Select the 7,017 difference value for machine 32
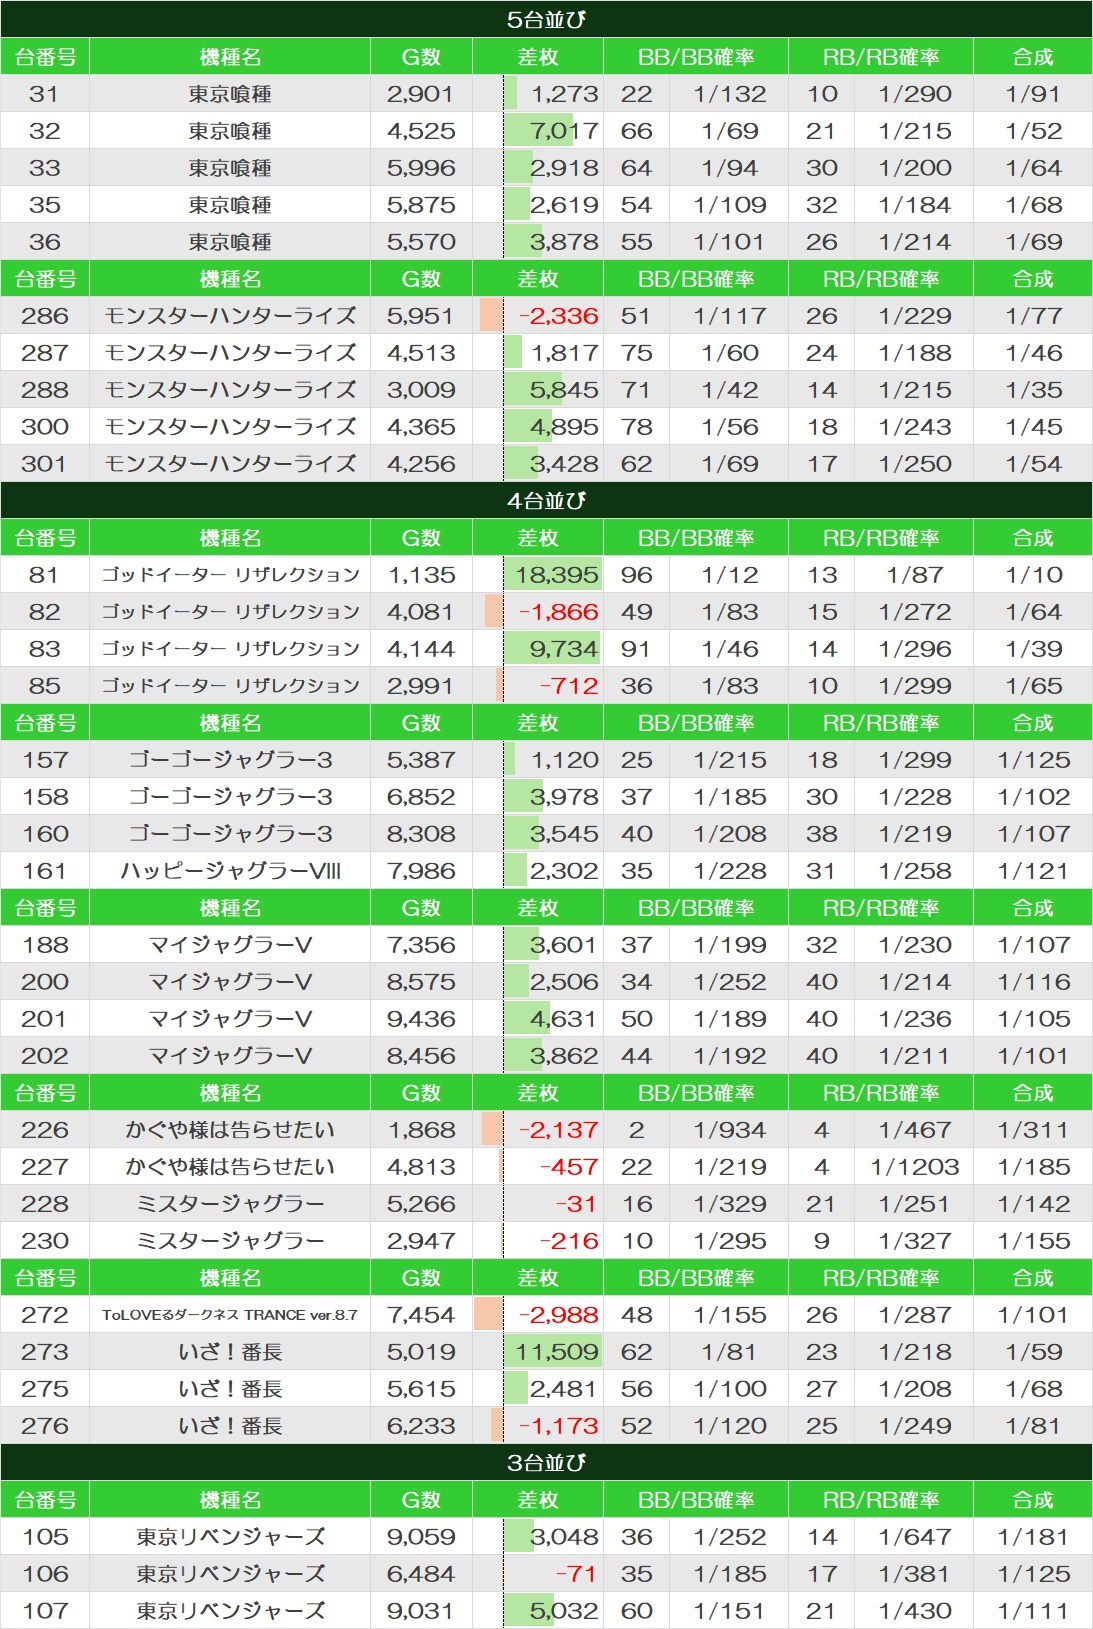Screen dimensions: 1093x1629 coord(564,131)
